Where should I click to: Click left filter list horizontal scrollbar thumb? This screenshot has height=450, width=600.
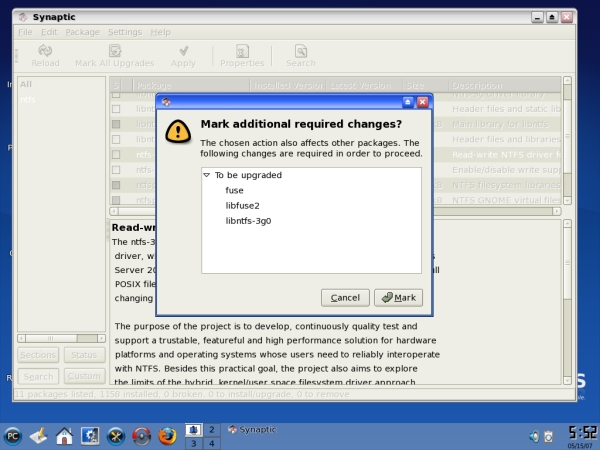(x=51, y=338)
